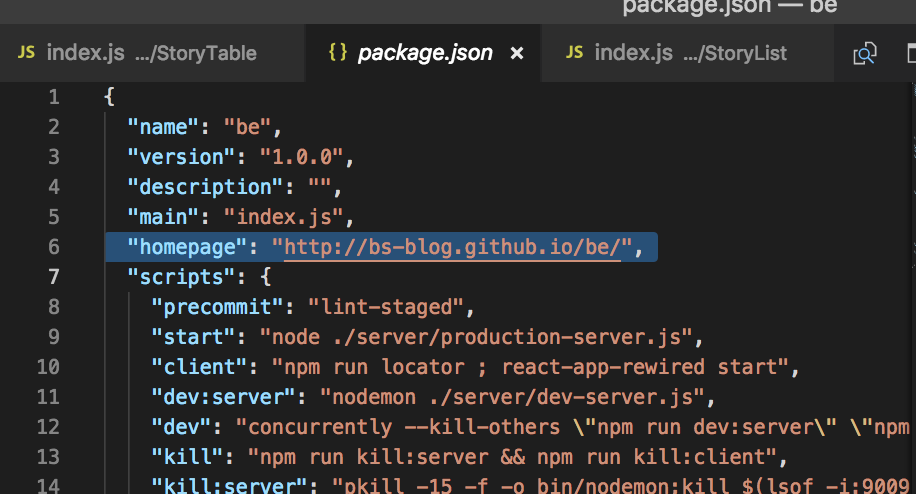Viewport: 916px width, 494px height.
Task: Select the package.json tab label
Action: tap(425, 53)
